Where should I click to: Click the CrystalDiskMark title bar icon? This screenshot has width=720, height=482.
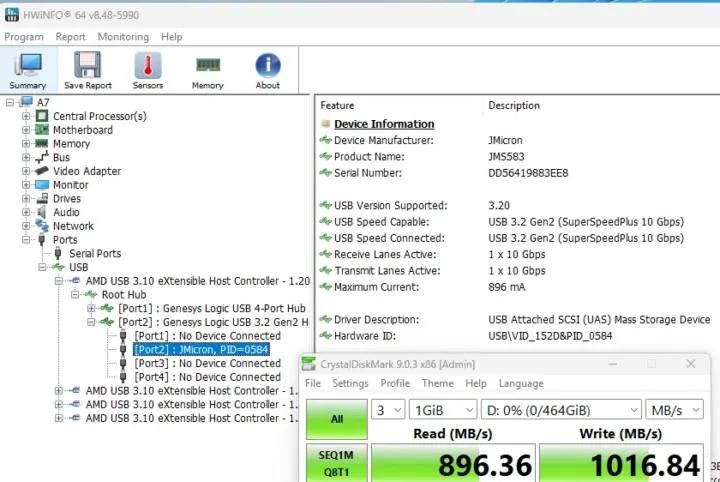pyautogui.click(x=309, y=364)
